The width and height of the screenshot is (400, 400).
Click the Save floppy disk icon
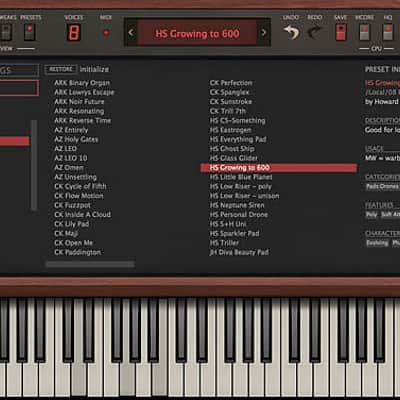(341, 32)
